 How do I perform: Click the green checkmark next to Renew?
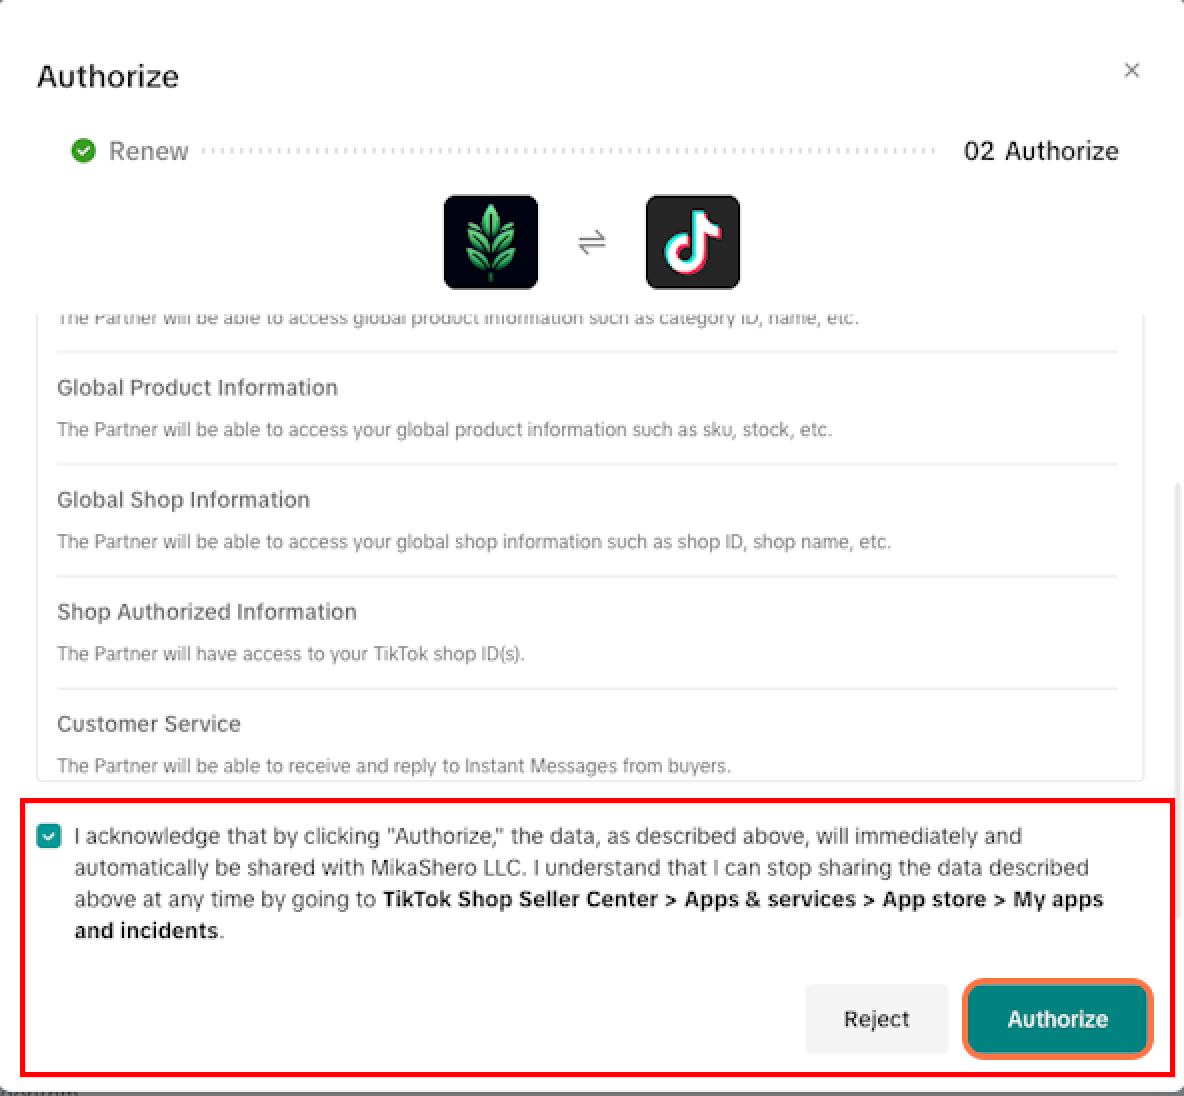pyautogui.click(x=83, y=150)
